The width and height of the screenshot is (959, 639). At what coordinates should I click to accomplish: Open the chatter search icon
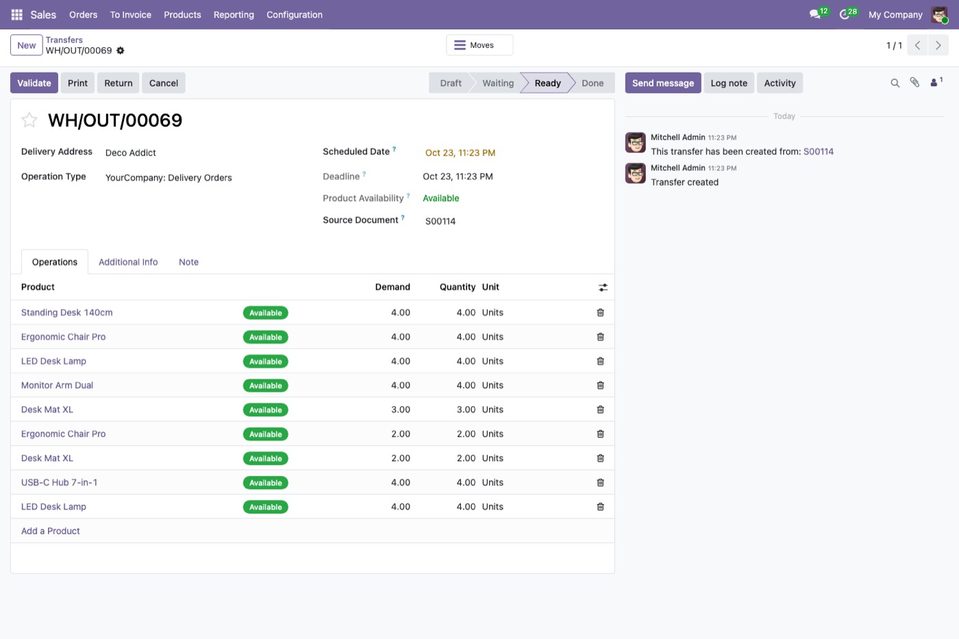895,83
